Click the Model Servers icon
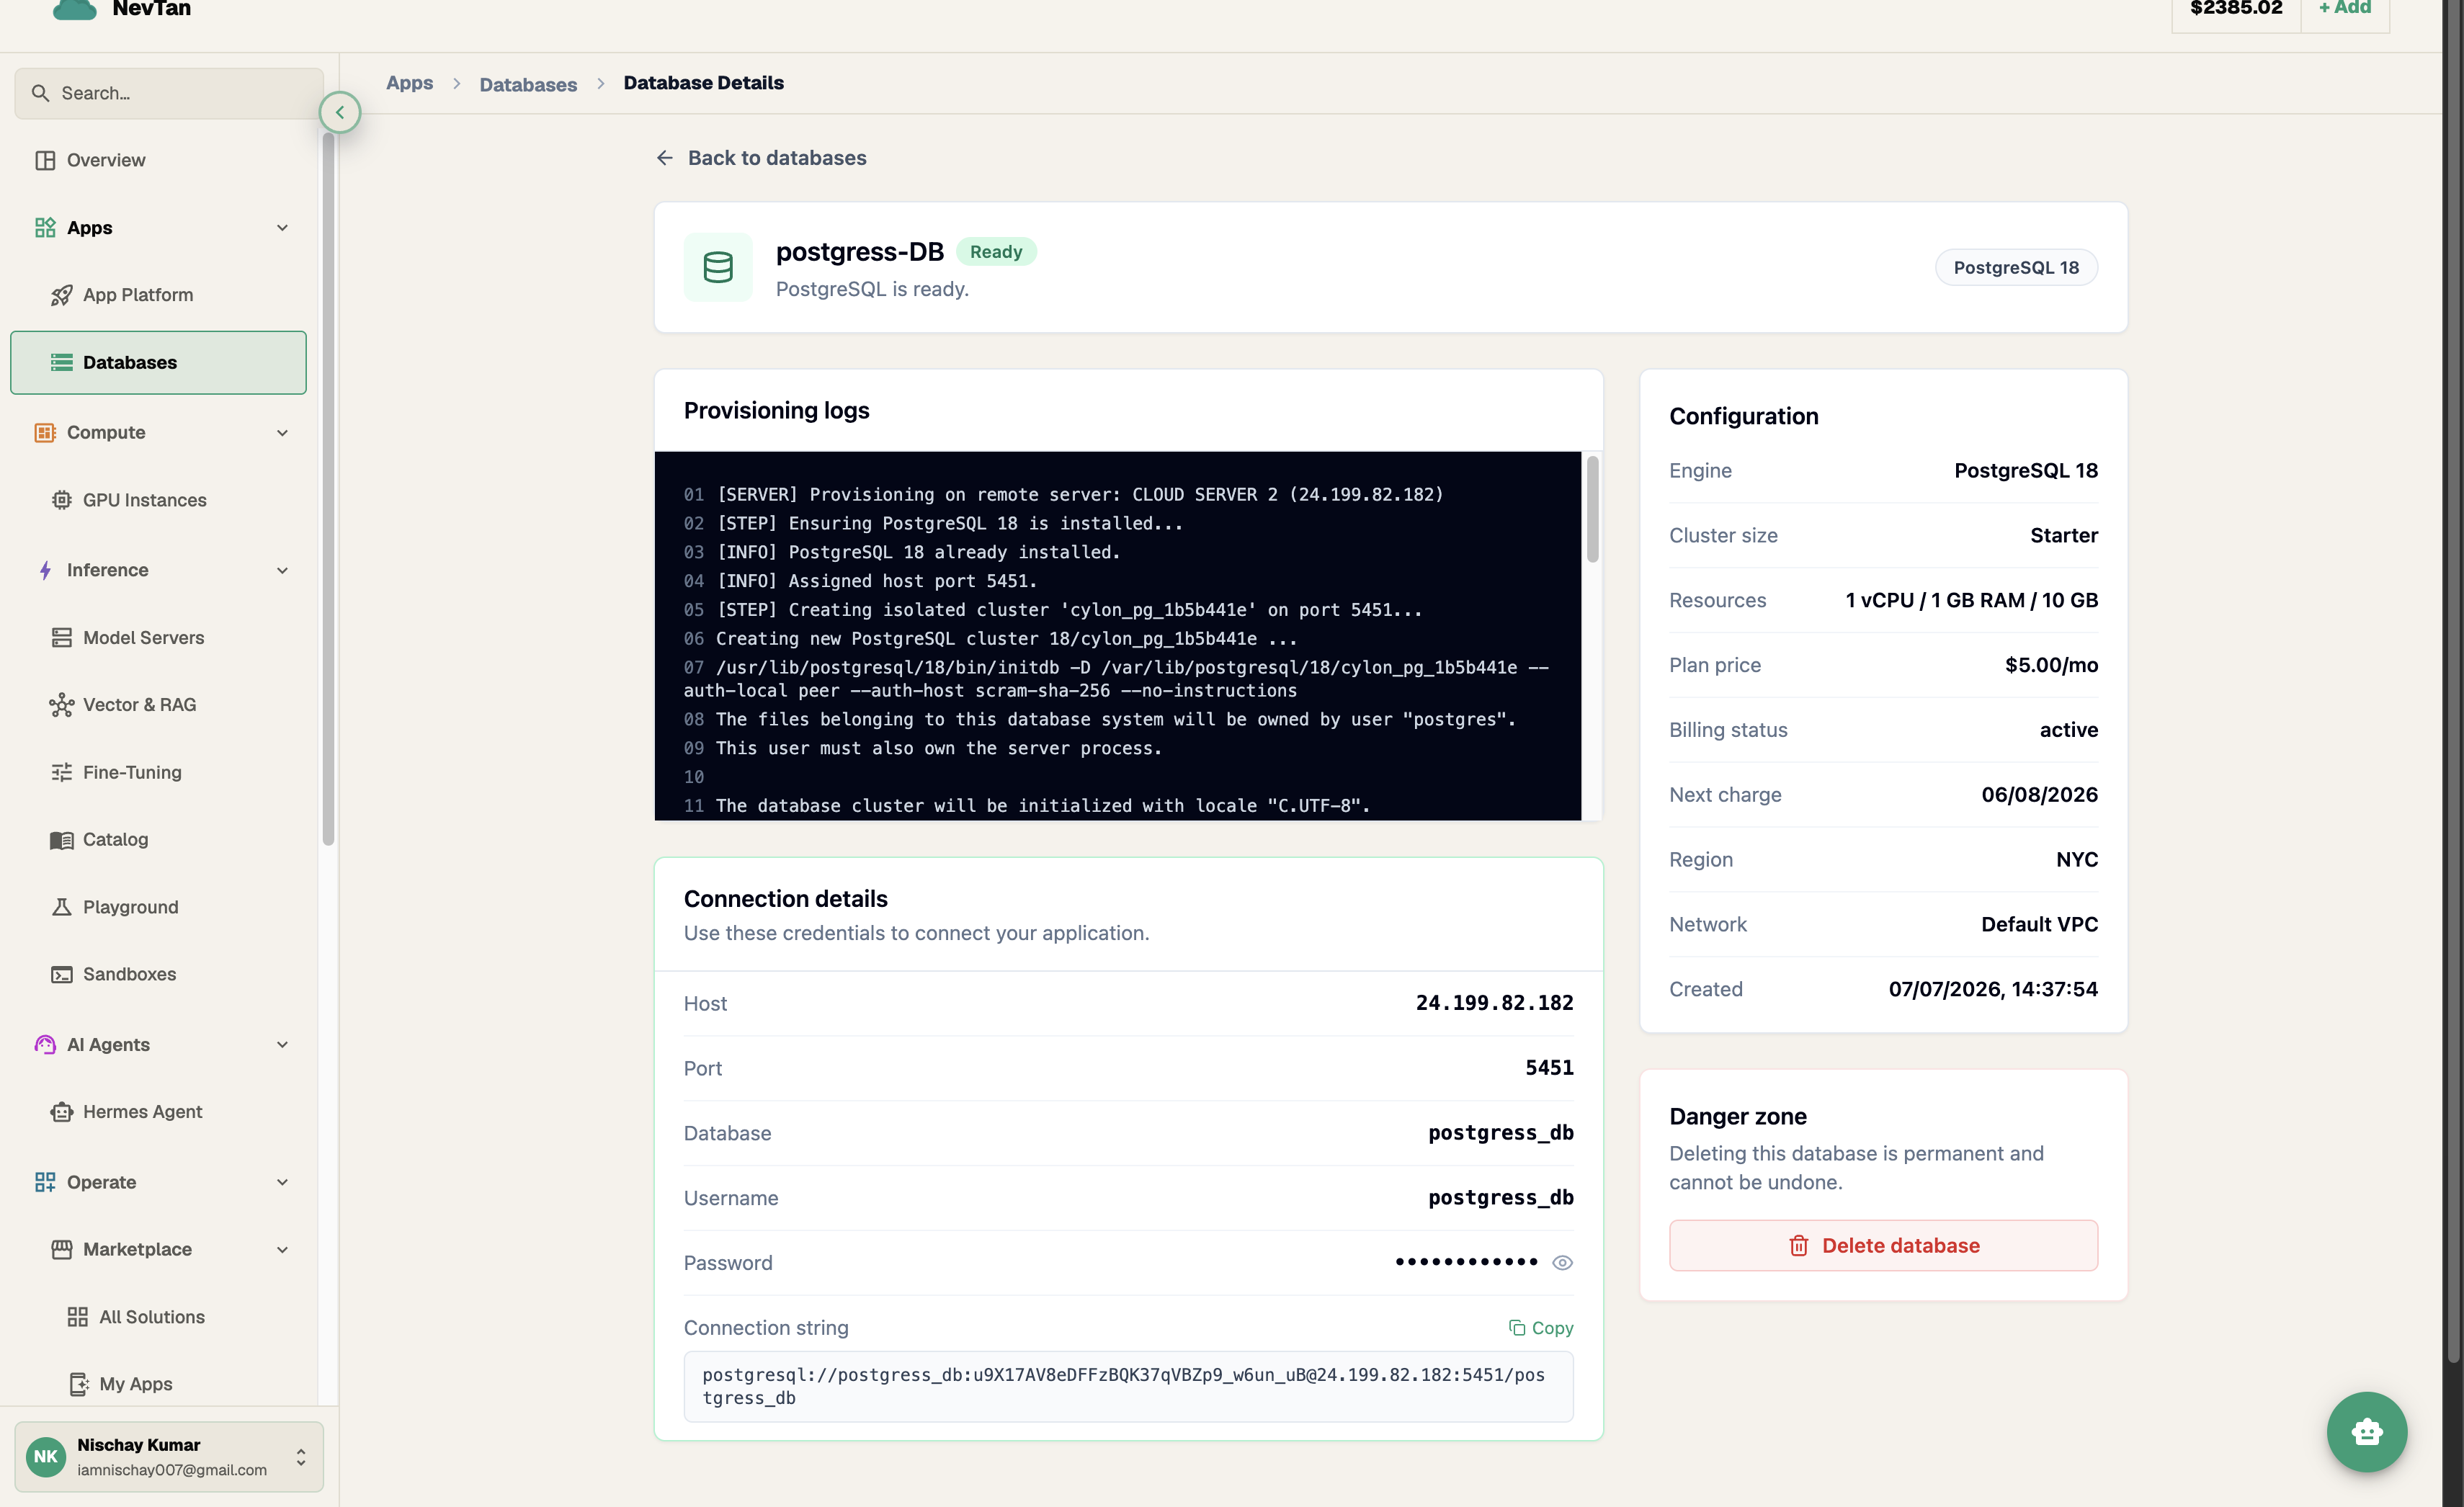2464x1507 pixels. pyautogui.click(x=61, y=637)
